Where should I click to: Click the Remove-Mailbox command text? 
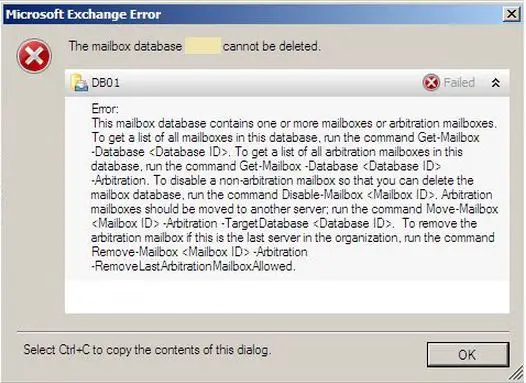[134, 252]
